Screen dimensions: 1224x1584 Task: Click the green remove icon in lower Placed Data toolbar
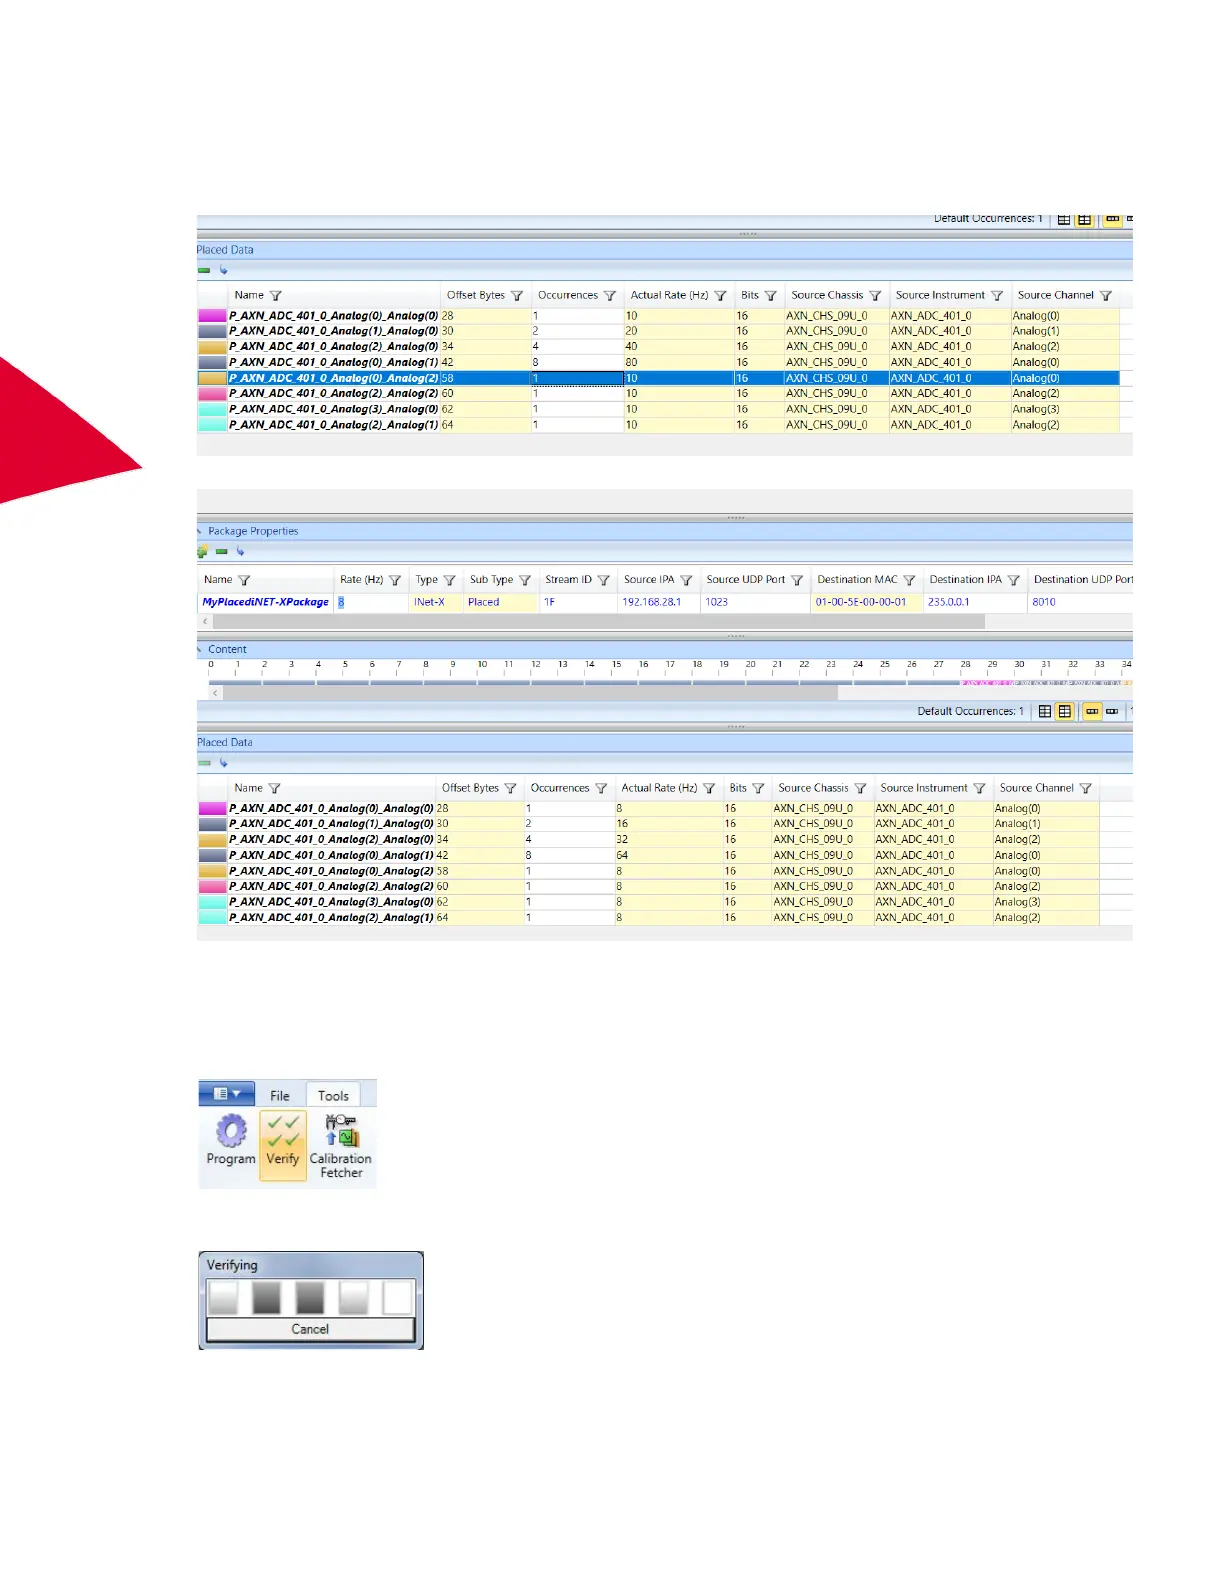204,763
